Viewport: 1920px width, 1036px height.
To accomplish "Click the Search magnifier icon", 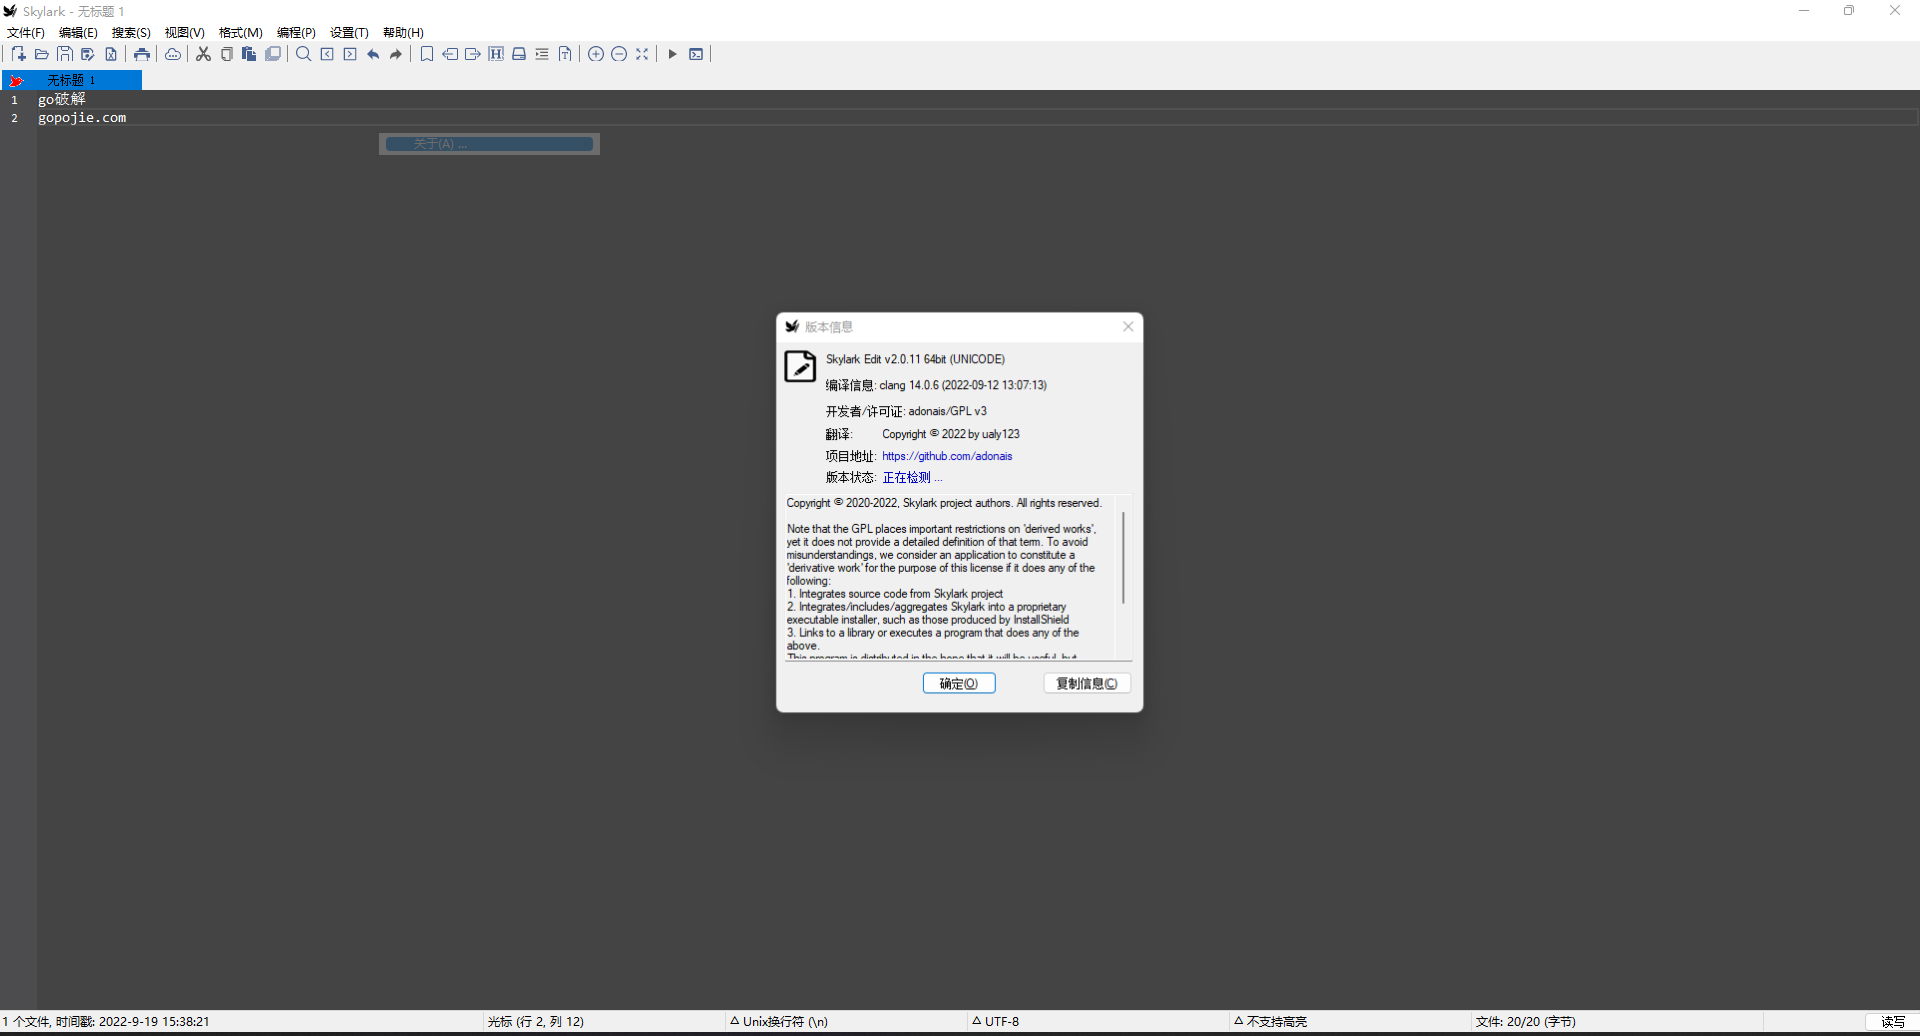I will (303, 54).
